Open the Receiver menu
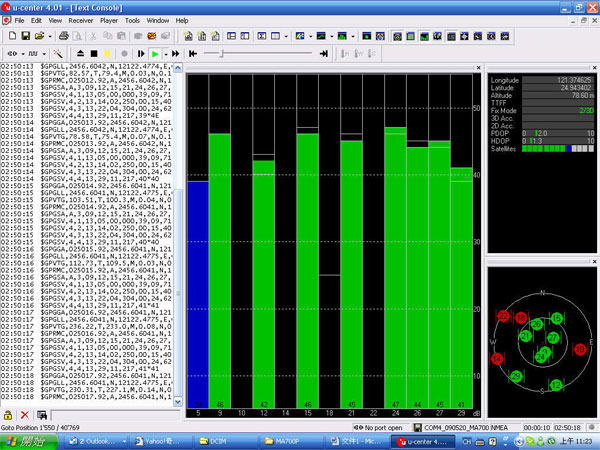Image resolution: width=600 pixels, height=450 pixels. pyautogui.click(x=81, y=21)
